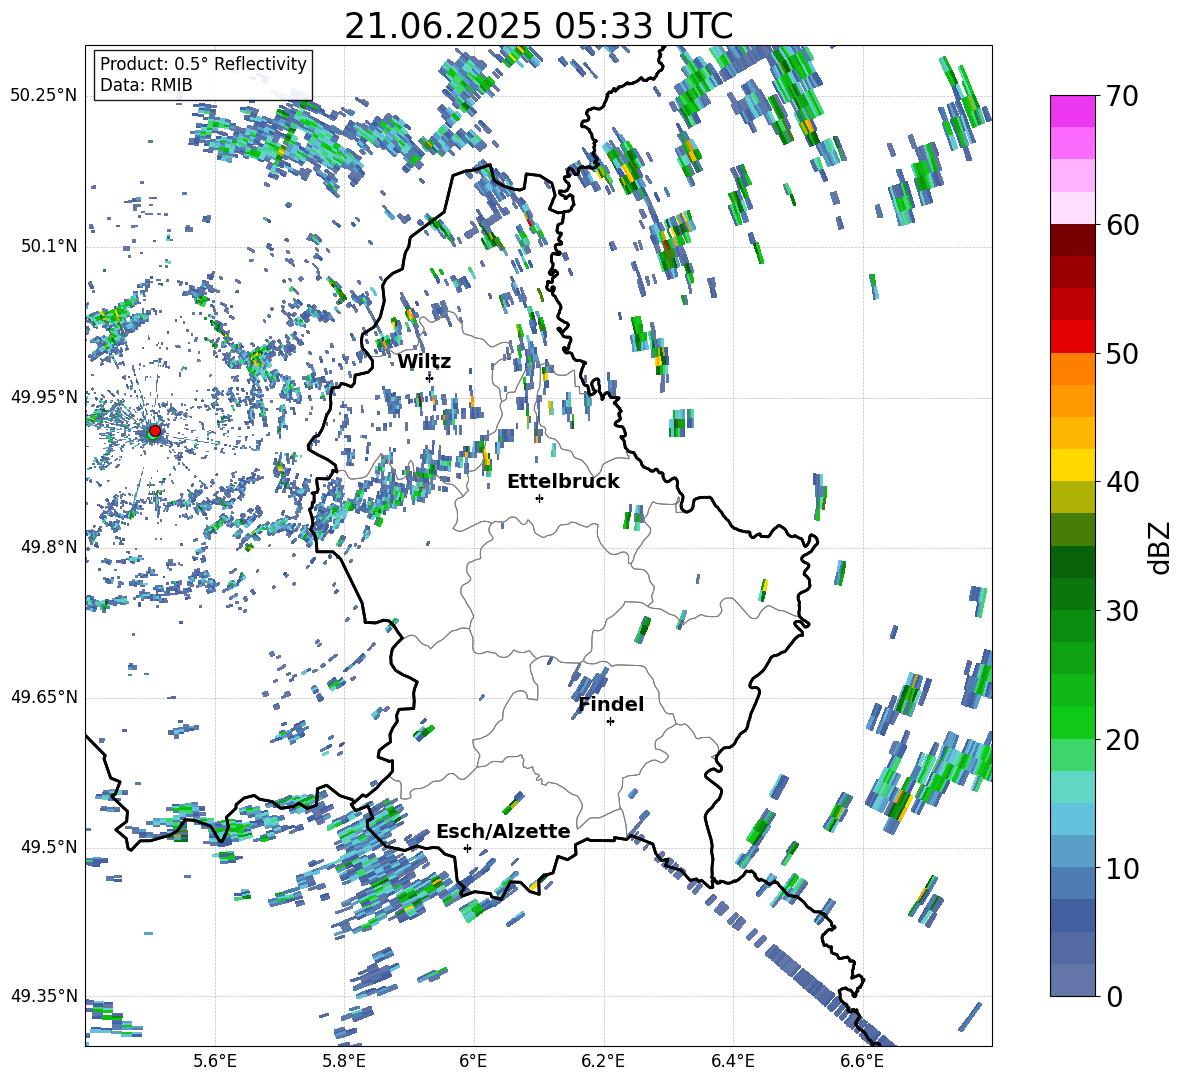Click the 49.35°N latitude label

44,996
